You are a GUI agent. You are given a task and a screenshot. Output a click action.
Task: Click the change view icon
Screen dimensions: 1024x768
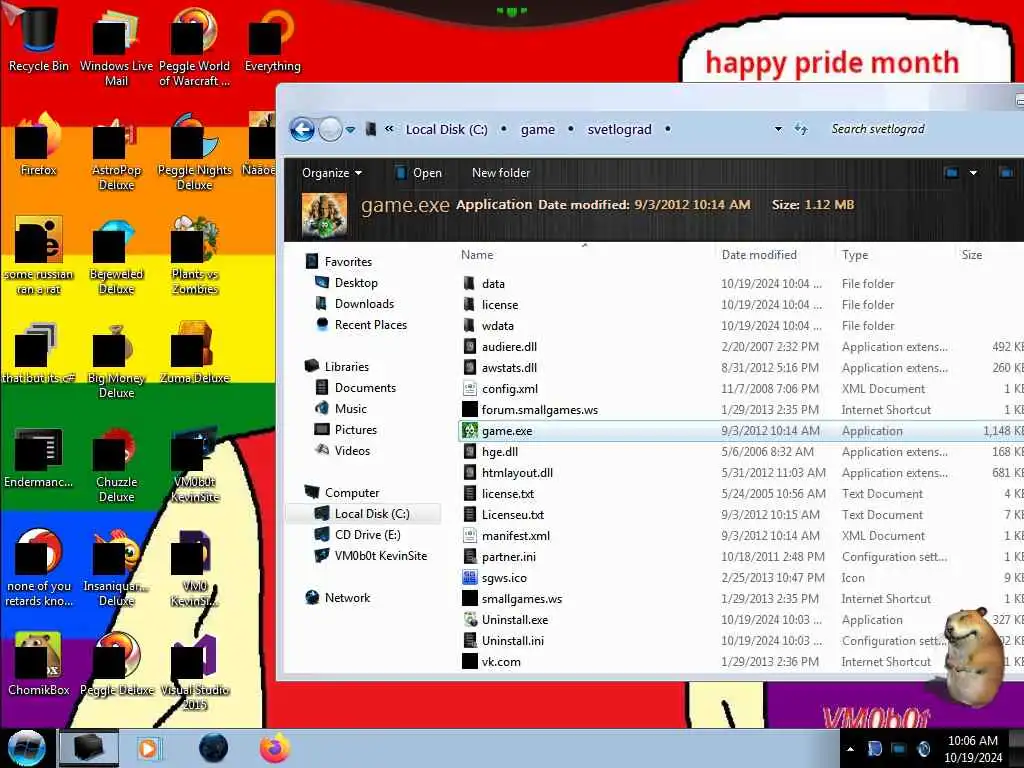(952, 173)
